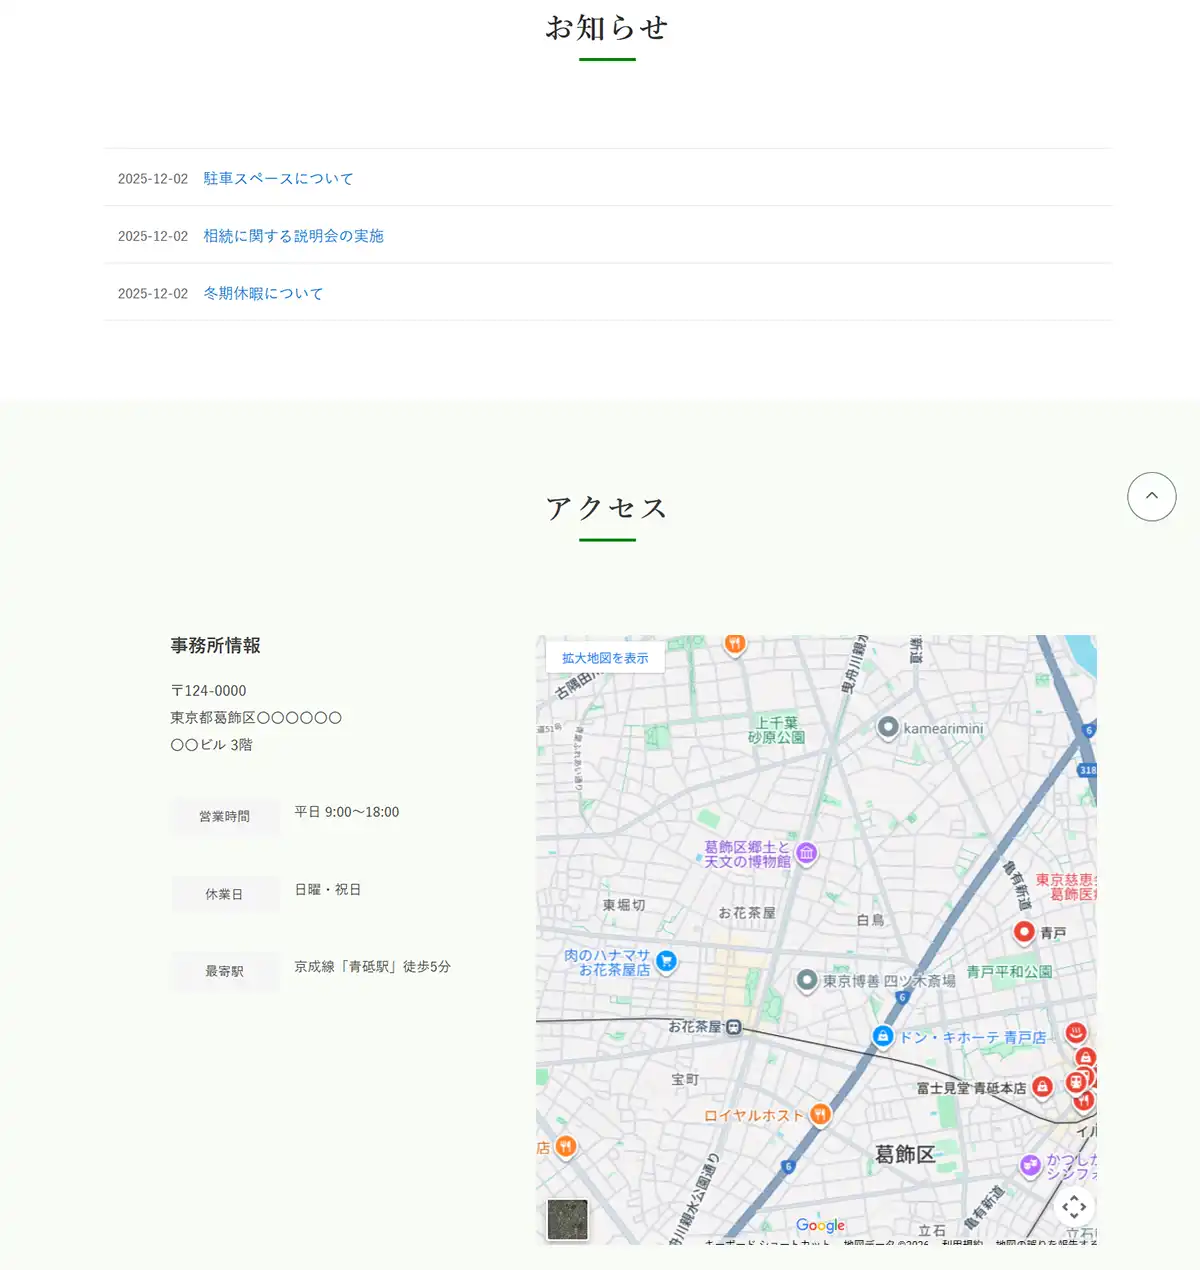Click the 拡大地図を表示 map button

point(605,658)
